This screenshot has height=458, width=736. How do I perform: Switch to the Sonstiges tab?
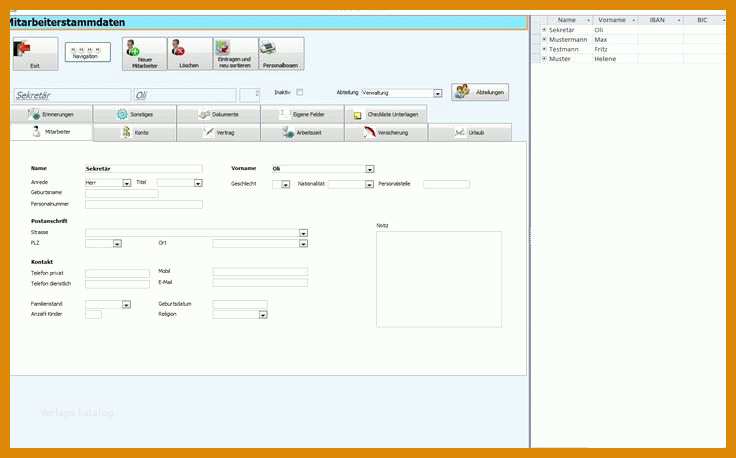tap(135, 114)
